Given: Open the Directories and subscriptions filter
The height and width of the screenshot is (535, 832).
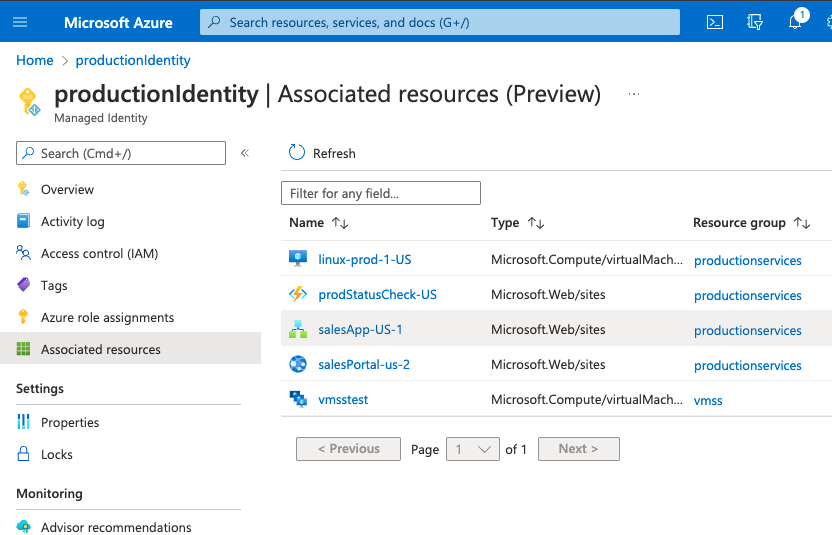Looking at the screenshot, I should (755, 22).
